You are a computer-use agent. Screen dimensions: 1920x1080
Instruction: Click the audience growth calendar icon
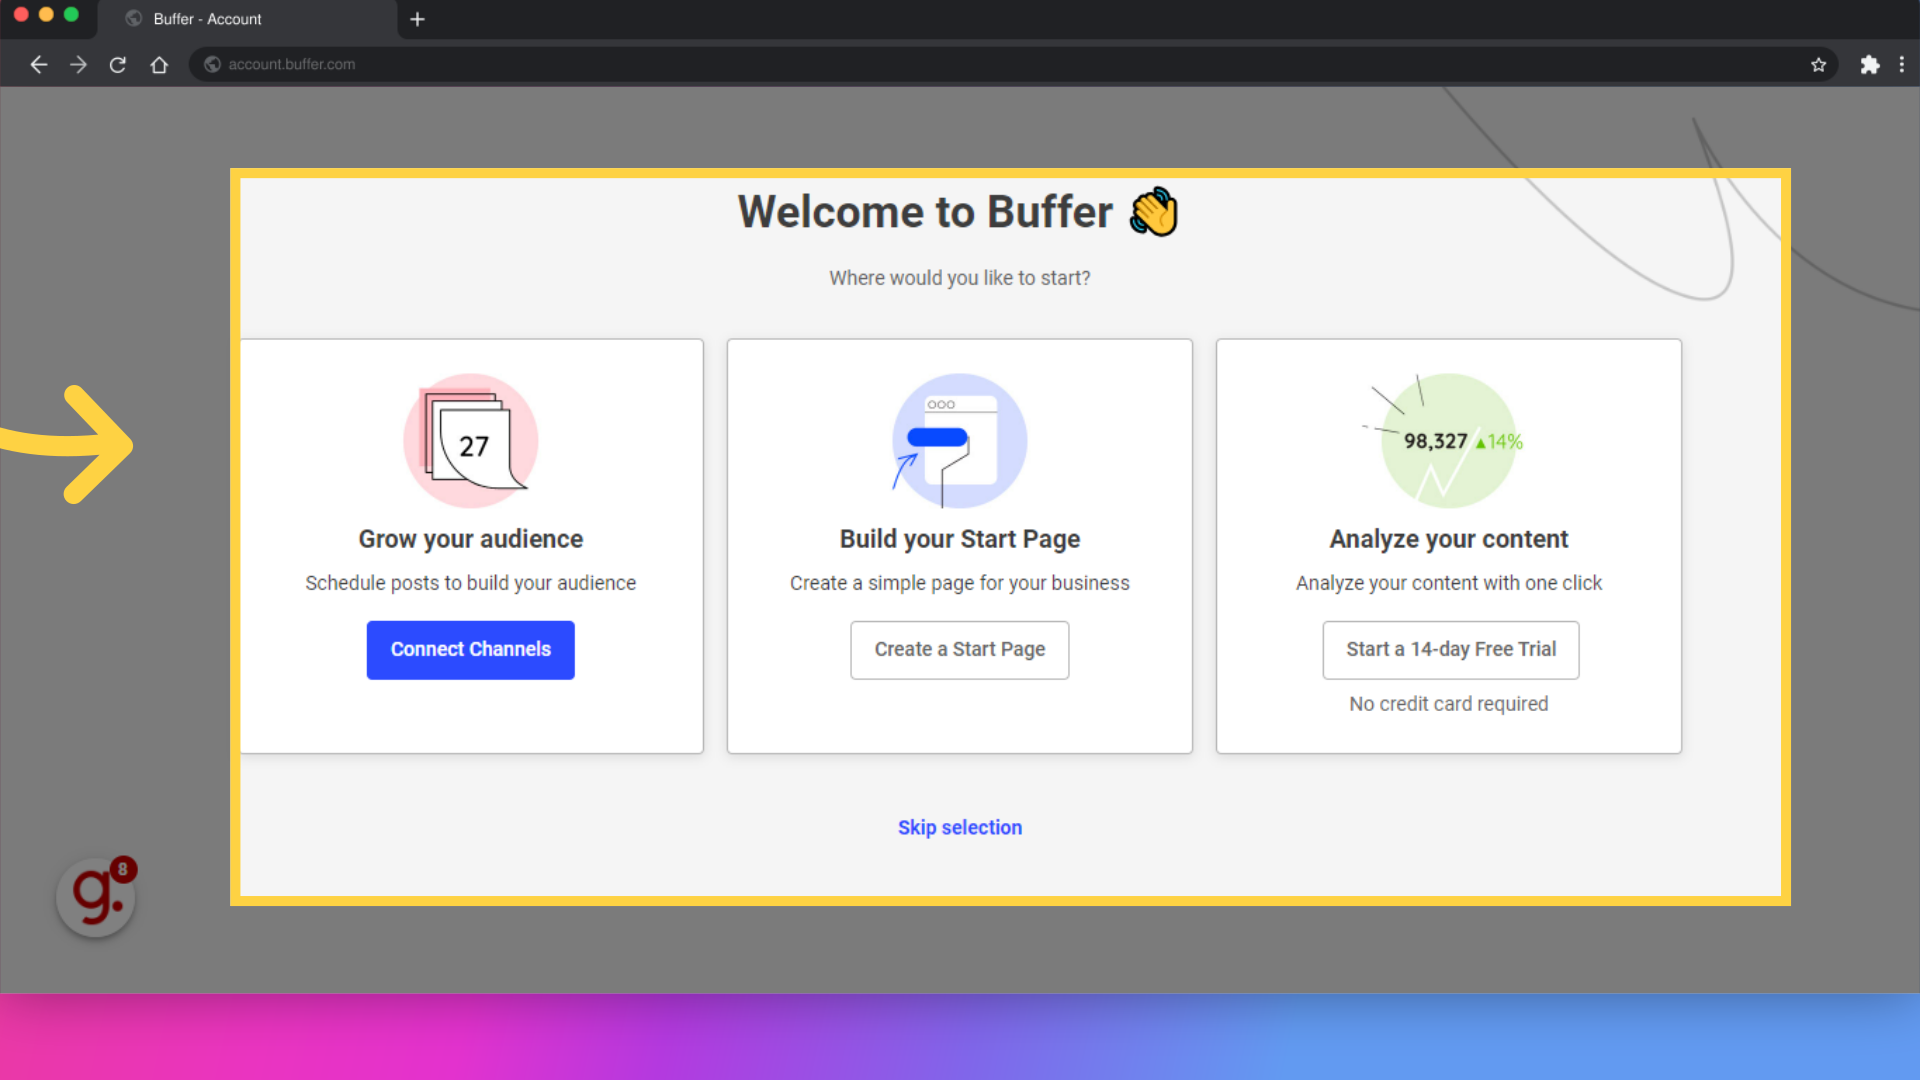[x=471, y=442]
